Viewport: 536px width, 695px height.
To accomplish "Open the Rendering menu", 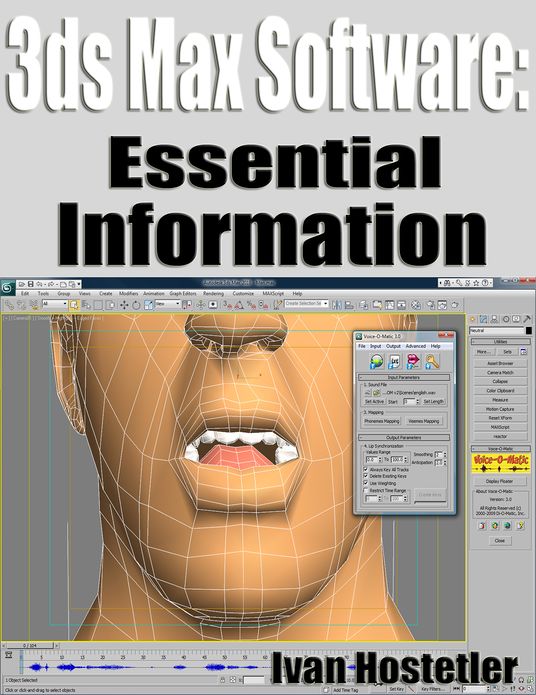I will 213,293.
